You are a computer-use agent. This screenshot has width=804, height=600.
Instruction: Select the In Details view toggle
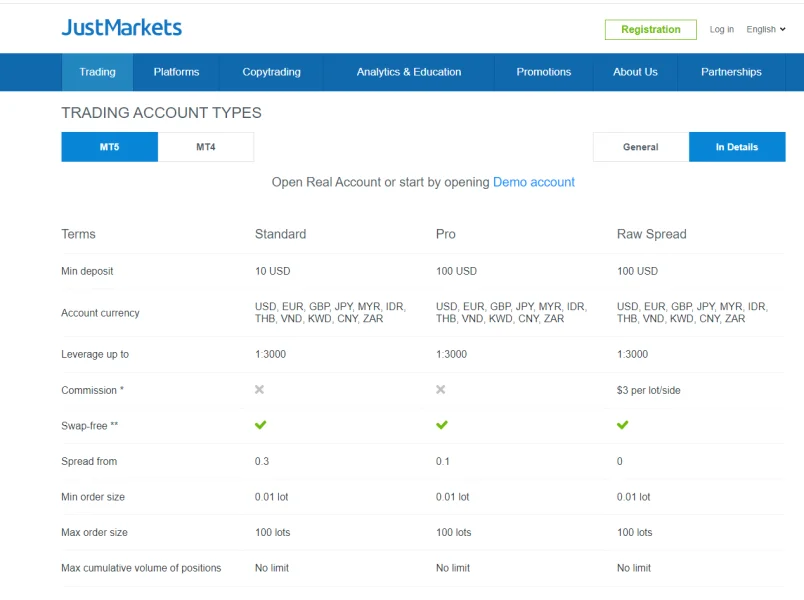737,147
